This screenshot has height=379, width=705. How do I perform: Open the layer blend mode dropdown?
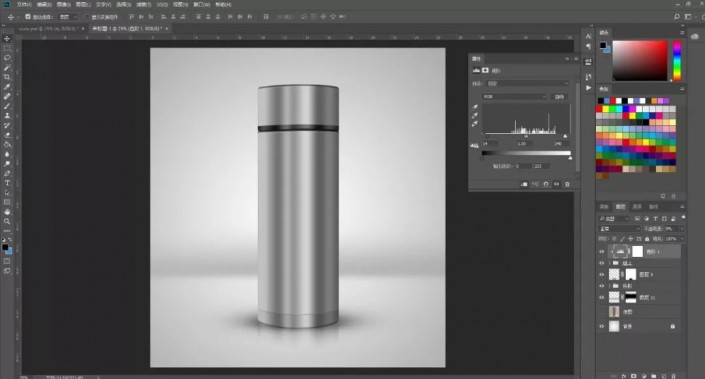pos(619,229)
